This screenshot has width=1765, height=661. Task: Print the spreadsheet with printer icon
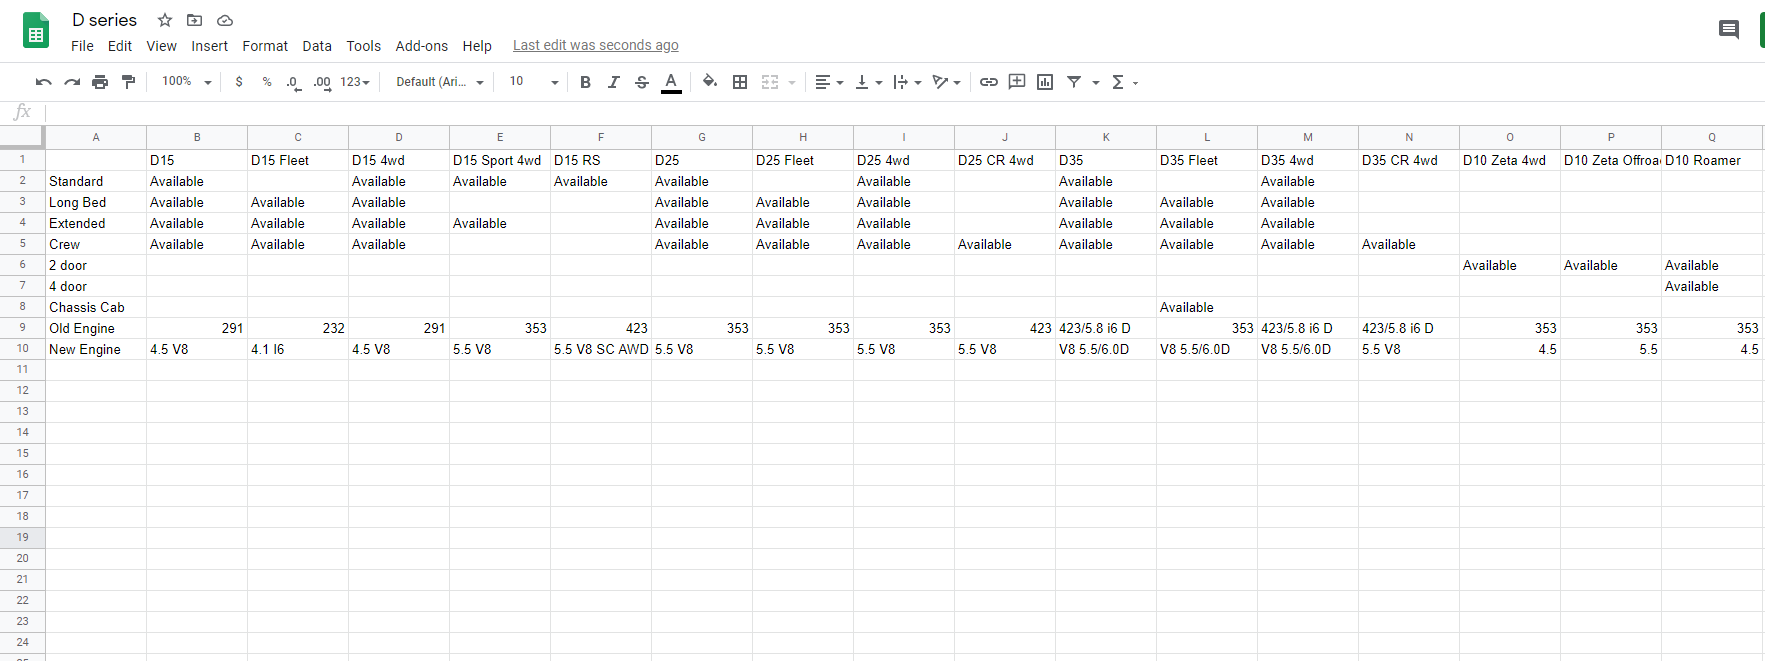click(100, 82)
